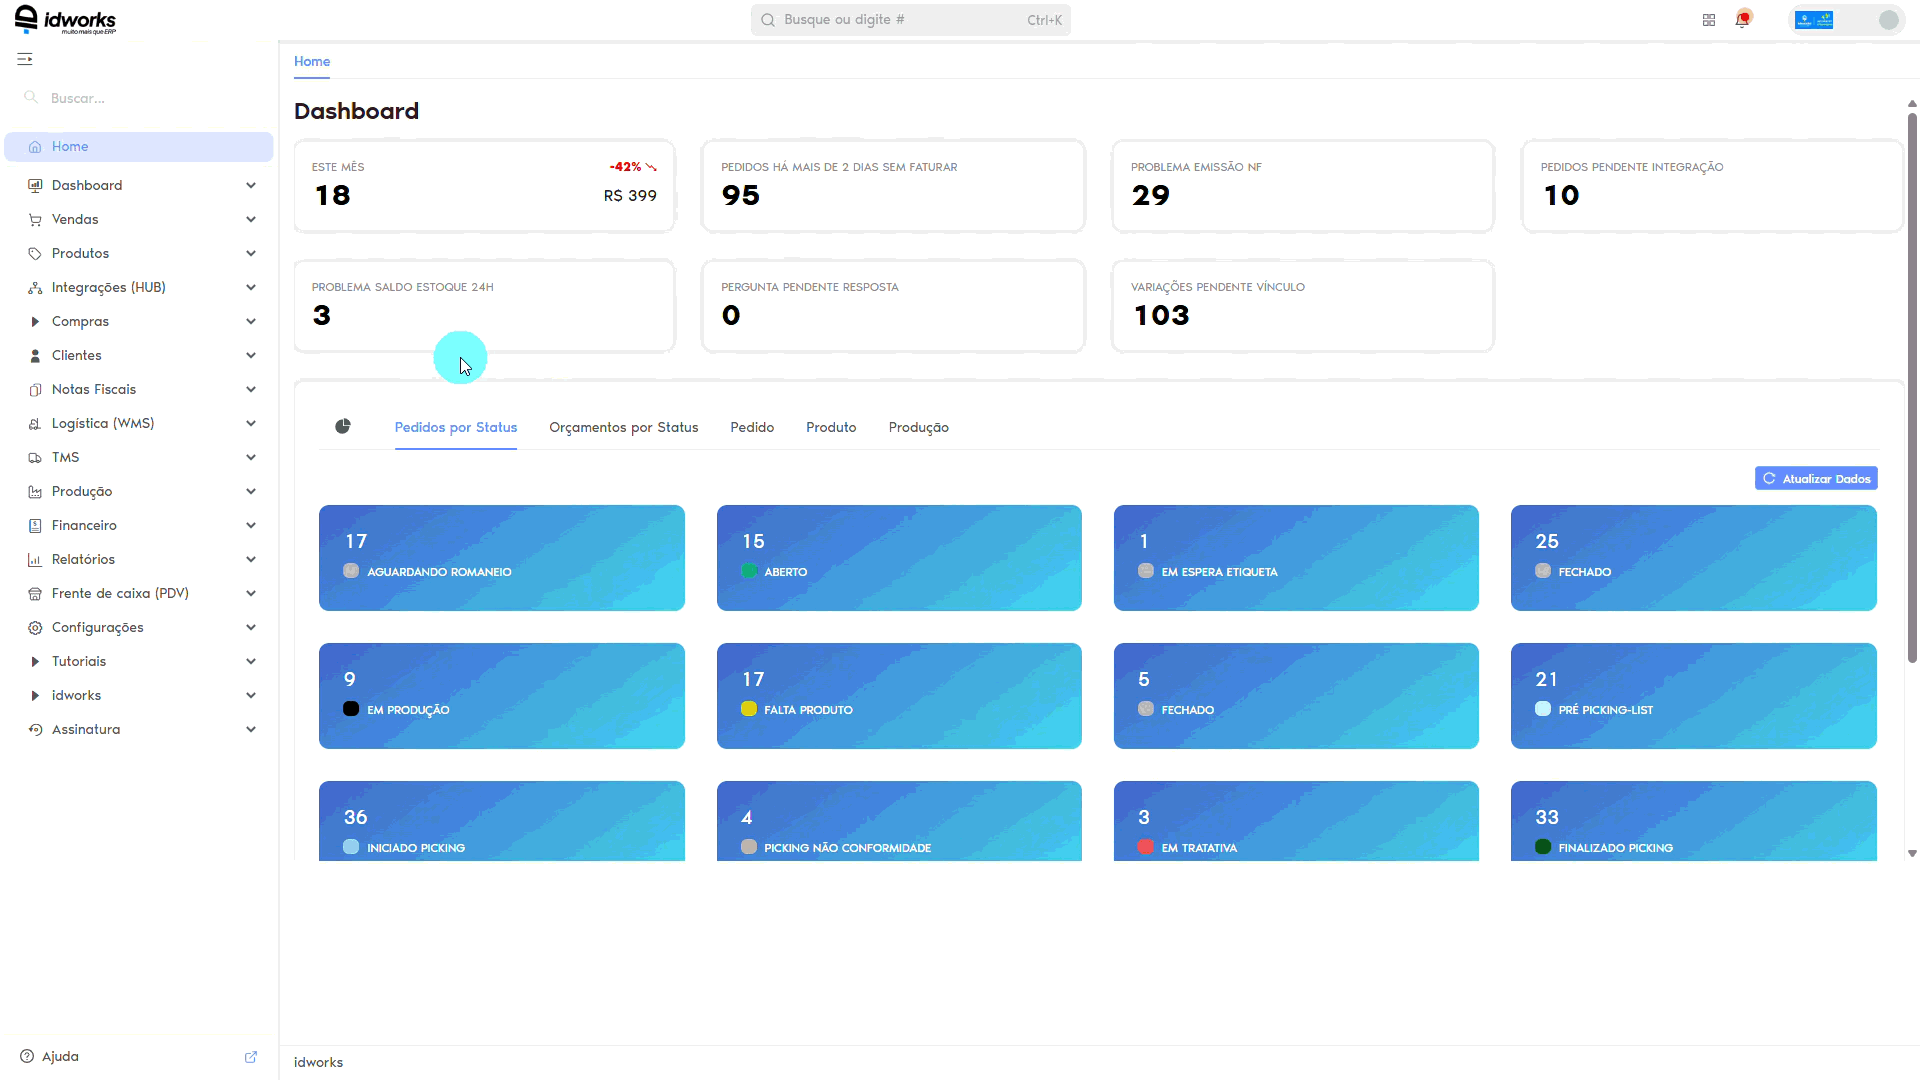Image resolution: width=1920 pixels, height=1080 pixels.
Task: Switch to the Produto tab
Action: 831,427
